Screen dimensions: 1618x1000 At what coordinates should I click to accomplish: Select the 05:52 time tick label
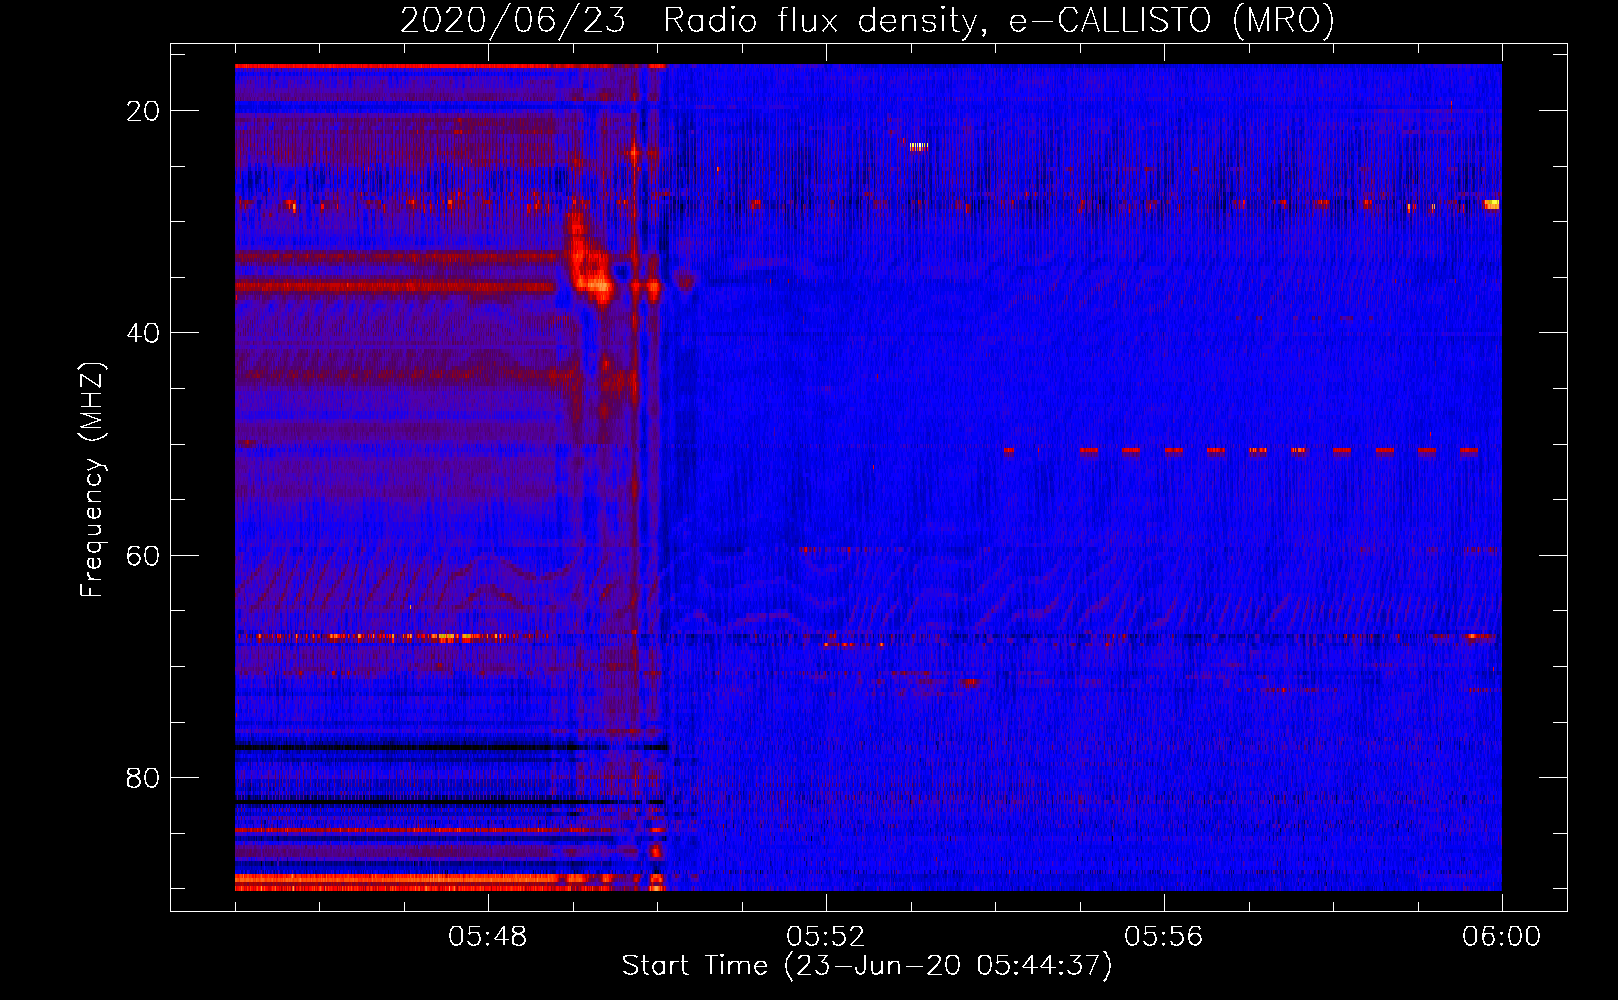pos(826,937)
